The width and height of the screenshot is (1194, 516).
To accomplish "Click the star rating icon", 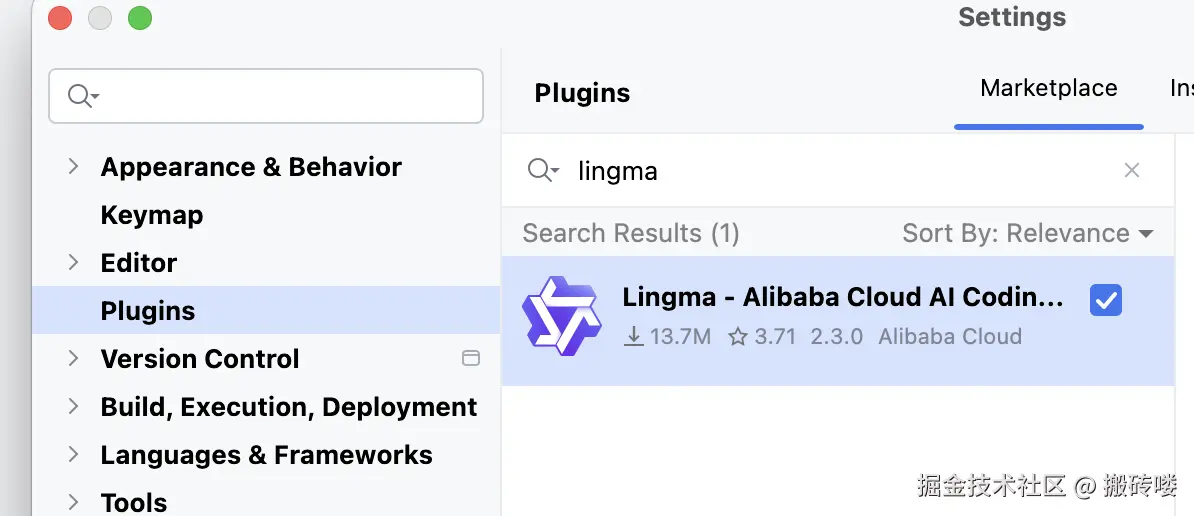I will [x=738, y=337].
